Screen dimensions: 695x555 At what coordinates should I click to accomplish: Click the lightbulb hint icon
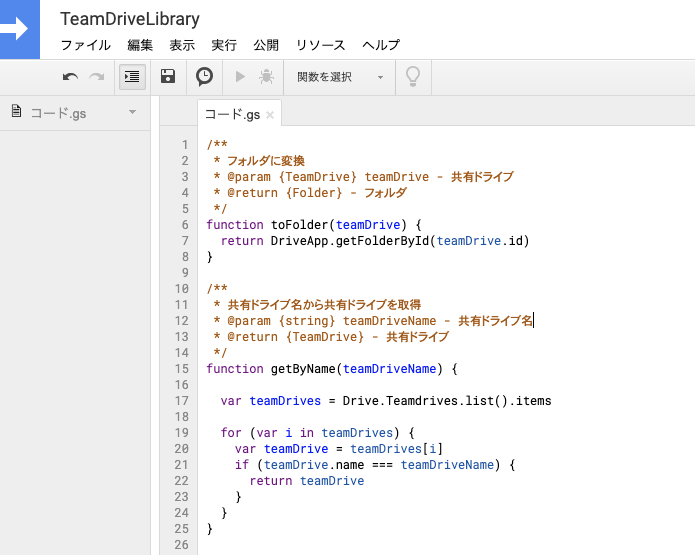pyautogui.click(x=413, y=77)
